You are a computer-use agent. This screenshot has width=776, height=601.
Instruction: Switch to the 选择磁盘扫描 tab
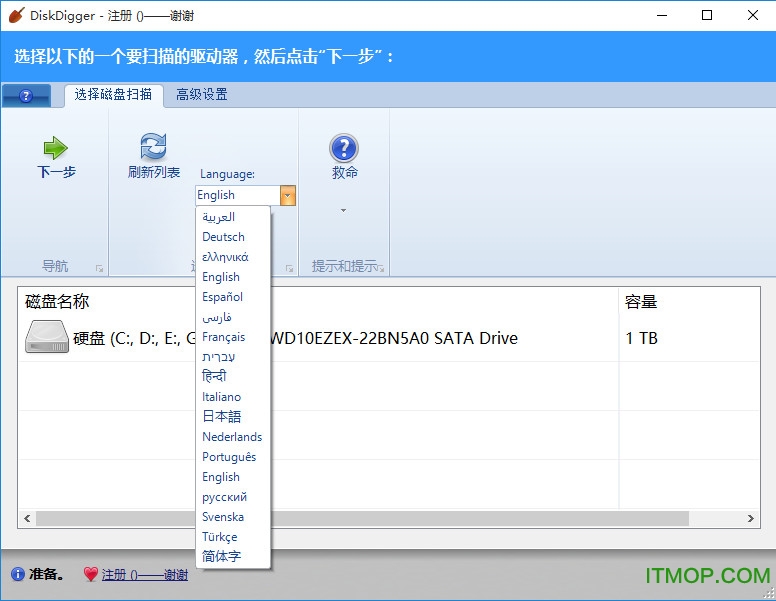pyautogui.click(x=113, y=94)
